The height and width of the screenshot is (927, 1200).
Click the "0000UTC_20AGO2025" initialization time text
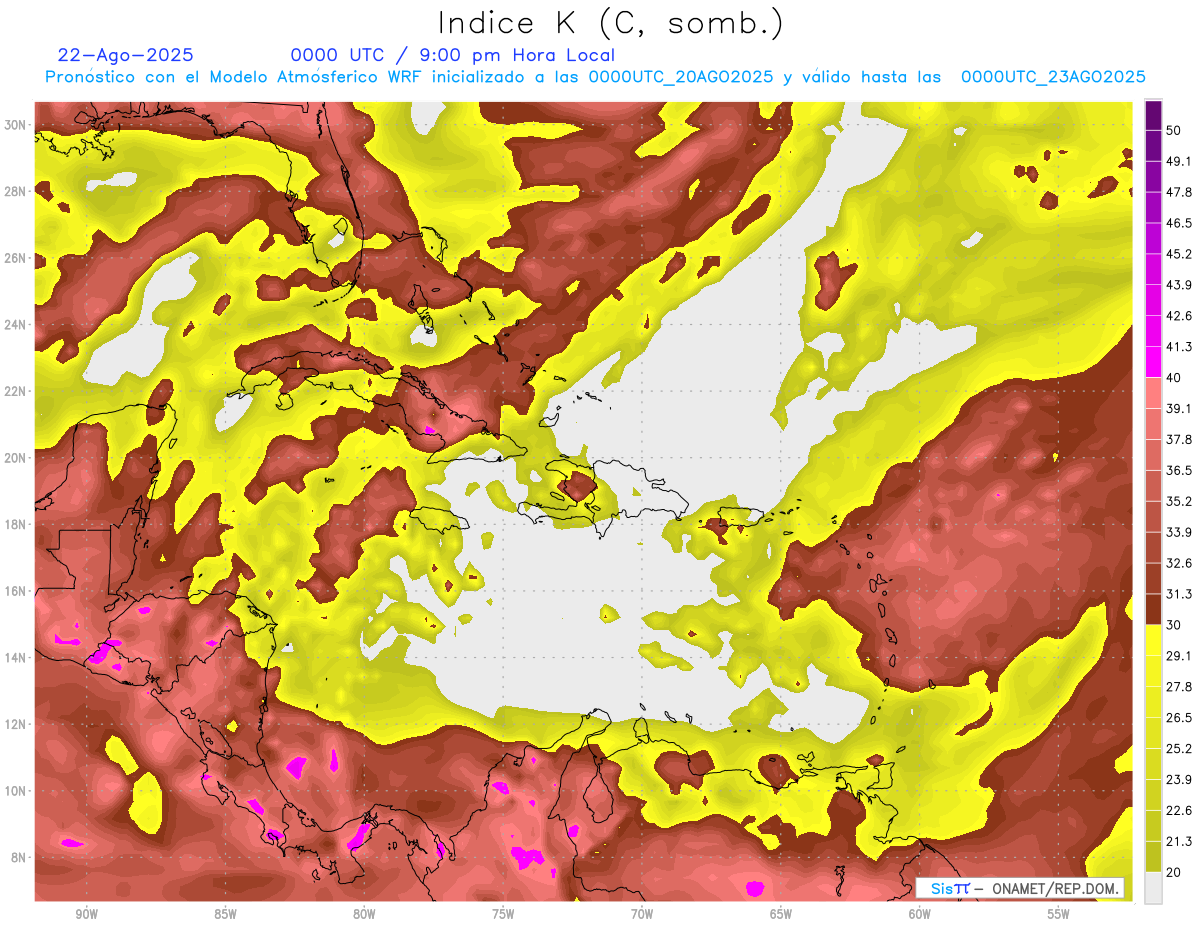[681, 77]
